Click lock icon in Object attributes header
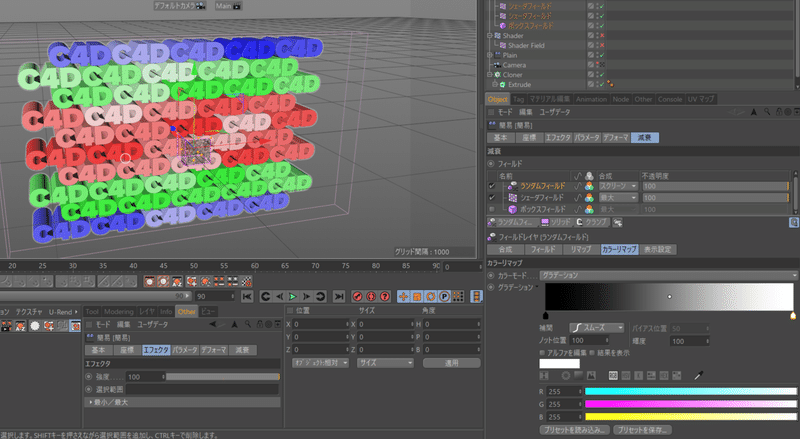The width and height of the screenshot is (800, 439). coord(780,112)
